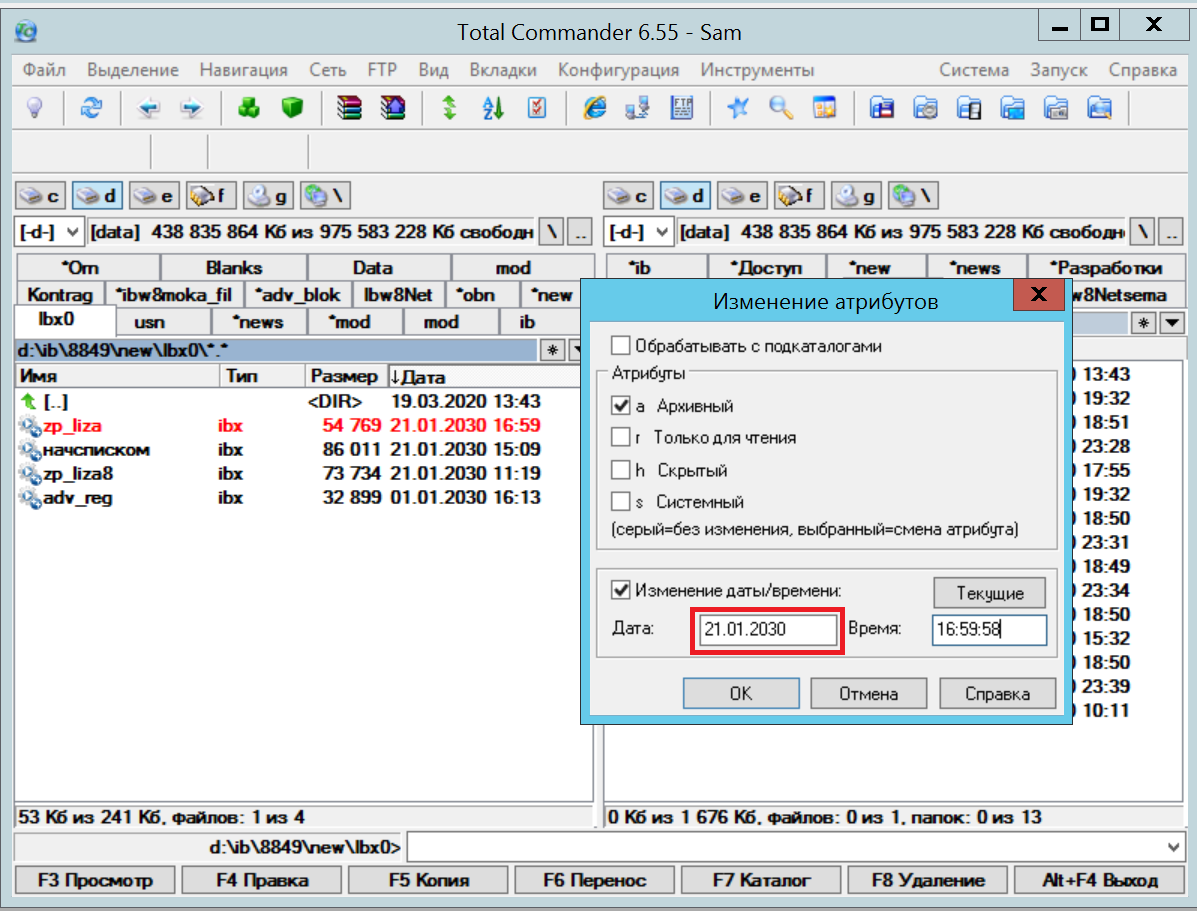1197x911 pixels.
Task: Click the books icon with blue arrow
Action: [x=392, y=108]
